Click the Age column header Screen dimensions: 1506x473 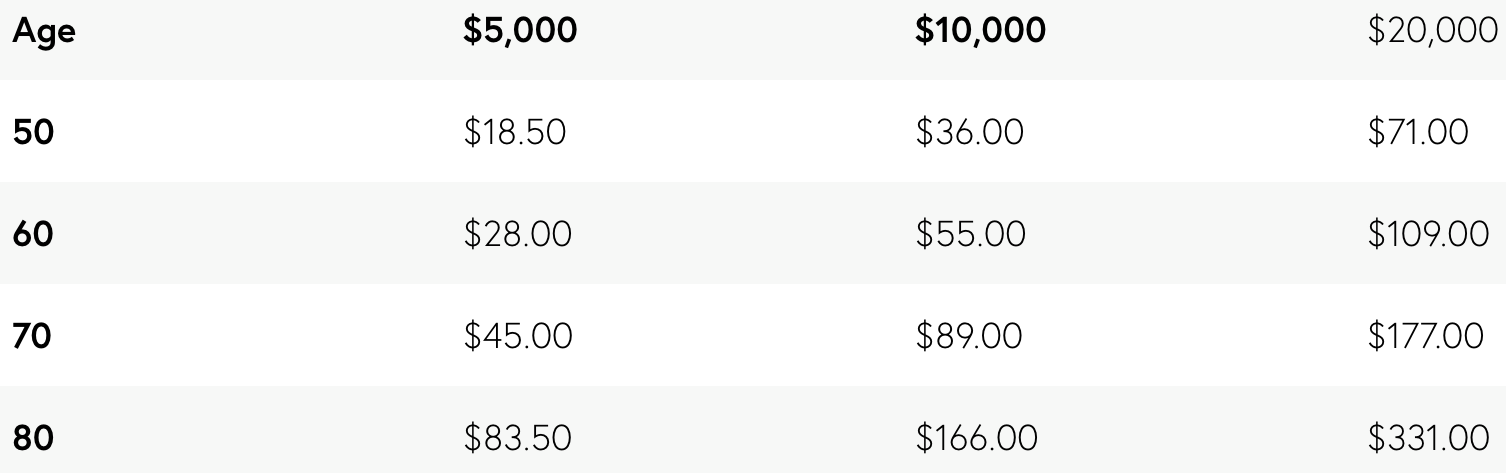[43, 33]
